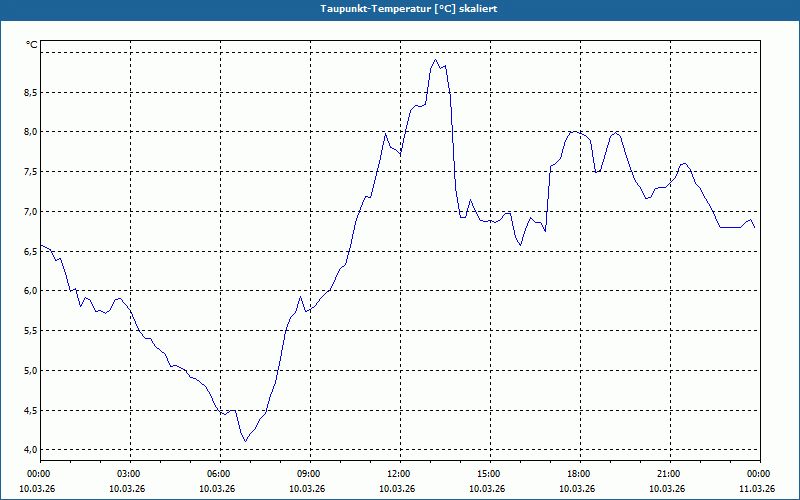Click the 6,0 y-axis label

click(32, 291)
